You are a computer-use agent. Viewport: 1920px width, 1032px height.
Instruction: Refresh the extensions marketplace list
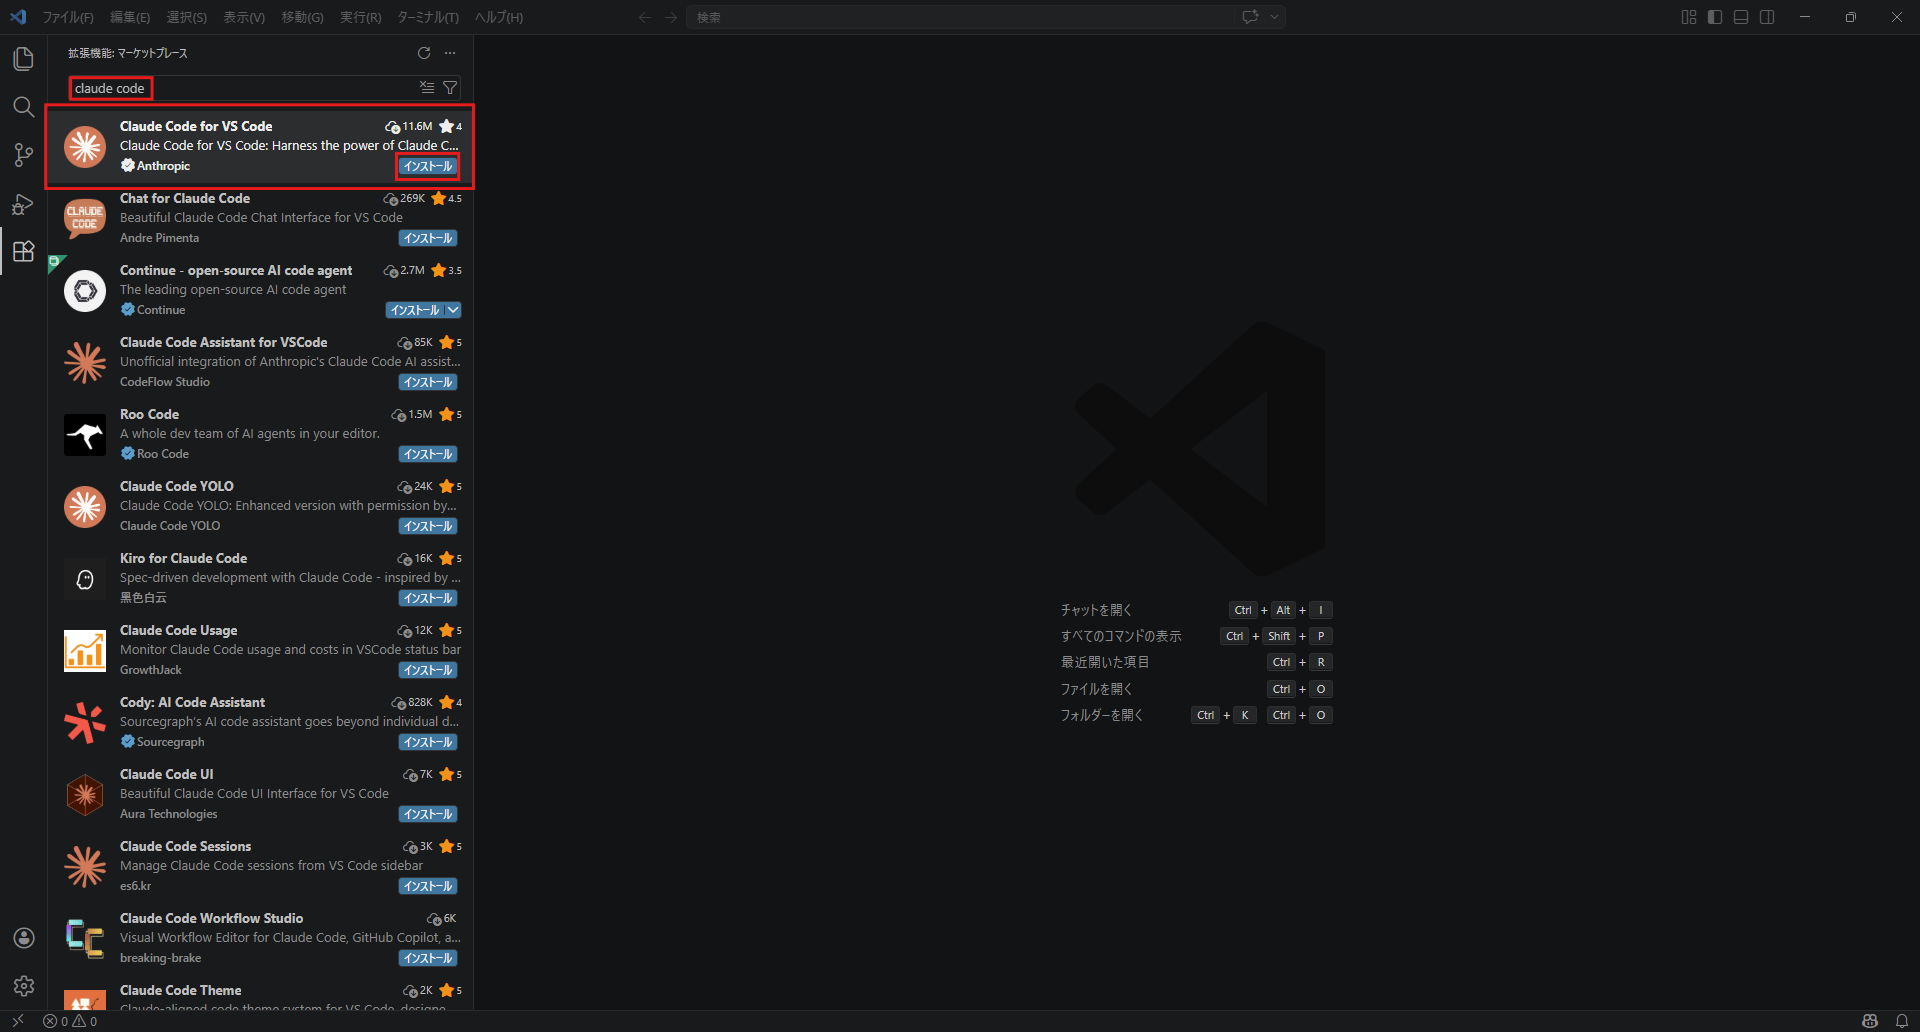click(424, 53)
